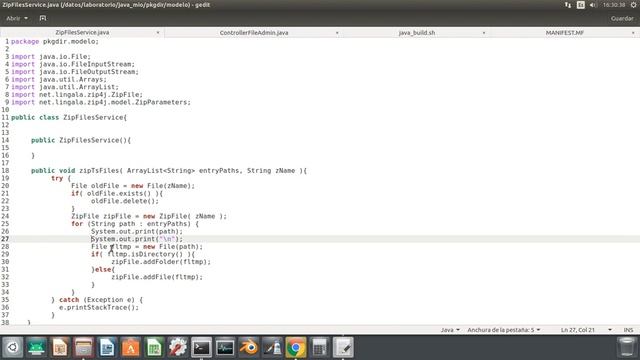Launch Blender from the dock
The width and height of the screenshot is (640, 360).
(249, 348)
